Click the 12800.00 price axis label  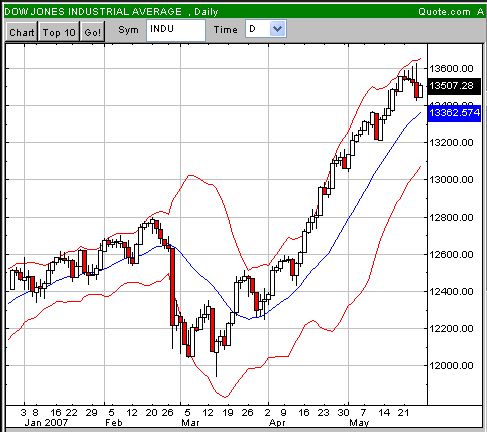(x=451, y=218)
